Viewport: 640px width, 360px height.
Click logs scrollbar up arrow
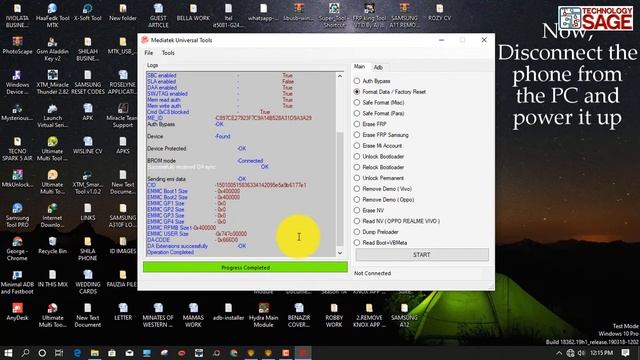(340, 76)
